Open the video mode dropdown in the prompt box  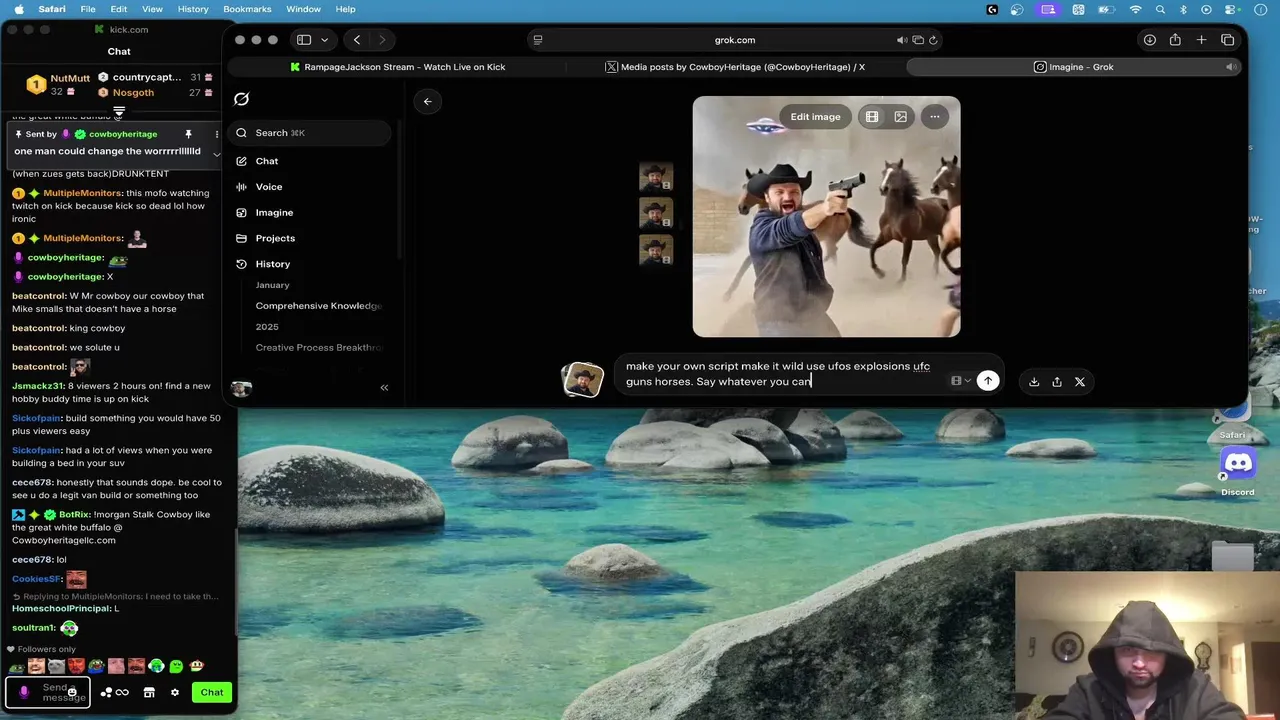pyautogui.click(x=961, y=381)
